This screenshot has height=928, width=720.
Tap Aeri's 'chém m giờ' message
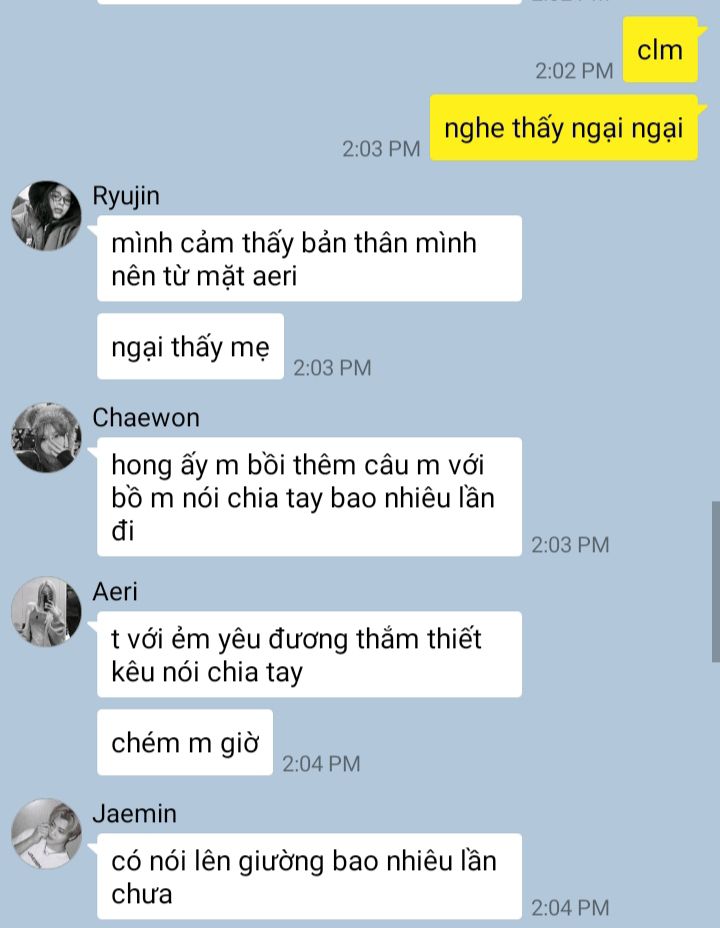185,742
